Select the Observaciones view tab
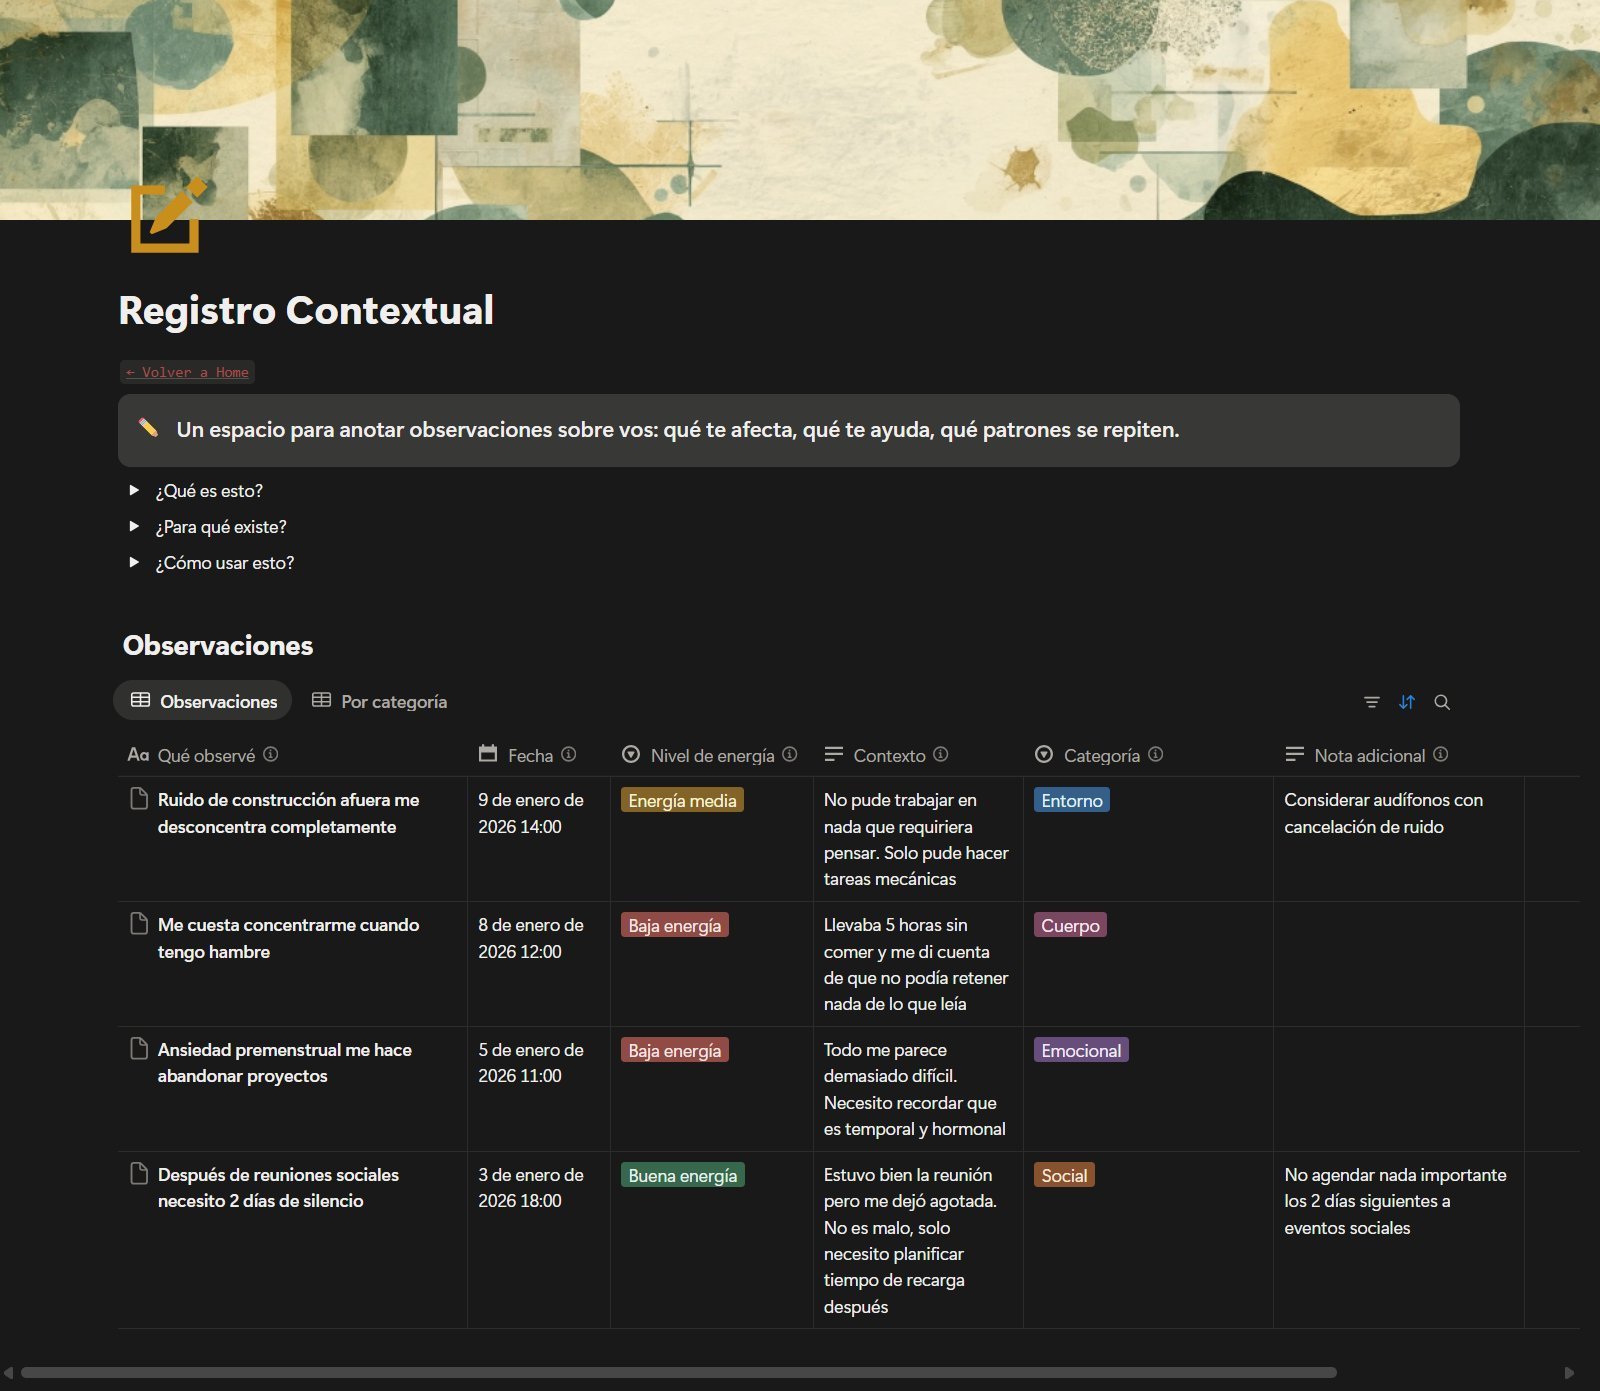The height and width of the screenshot is (1391, 1600). [203, 701]
